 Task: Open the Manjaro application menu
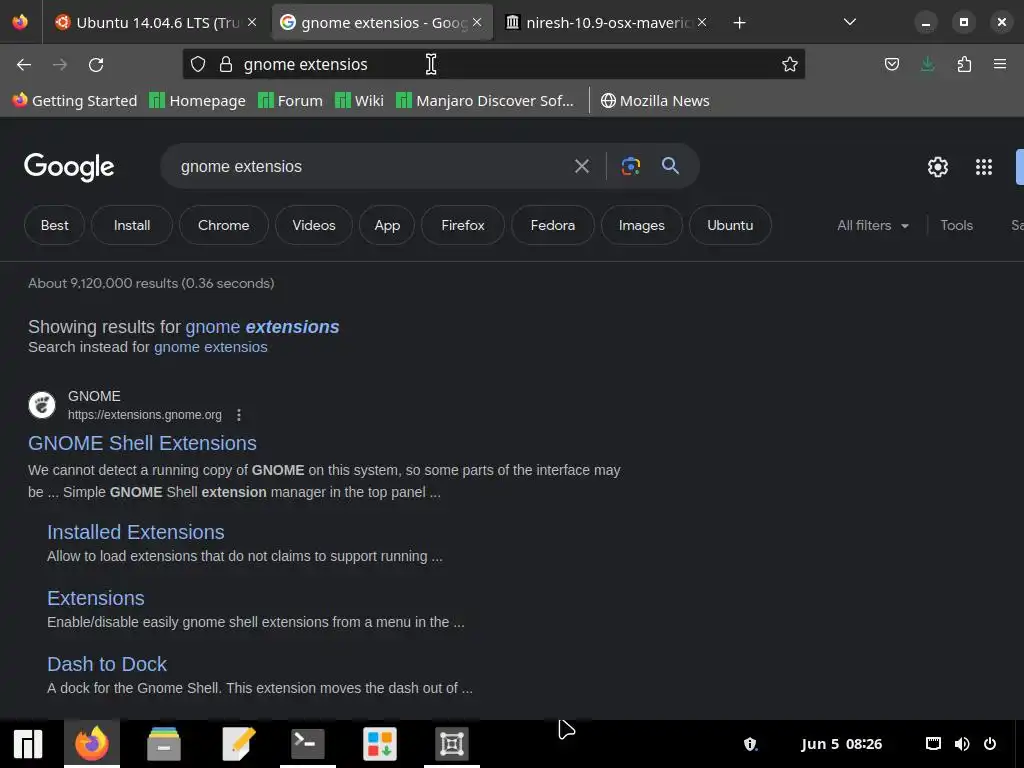(x=28, y=744)
